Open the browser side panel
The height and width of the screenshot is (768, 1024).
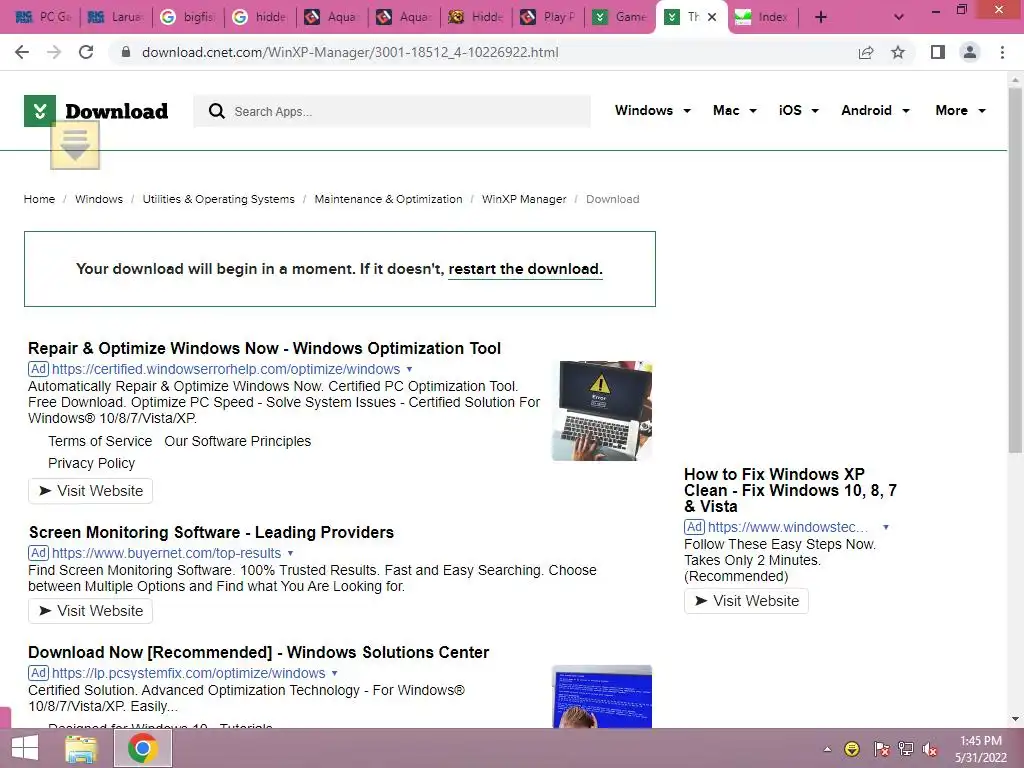point(938,52)
